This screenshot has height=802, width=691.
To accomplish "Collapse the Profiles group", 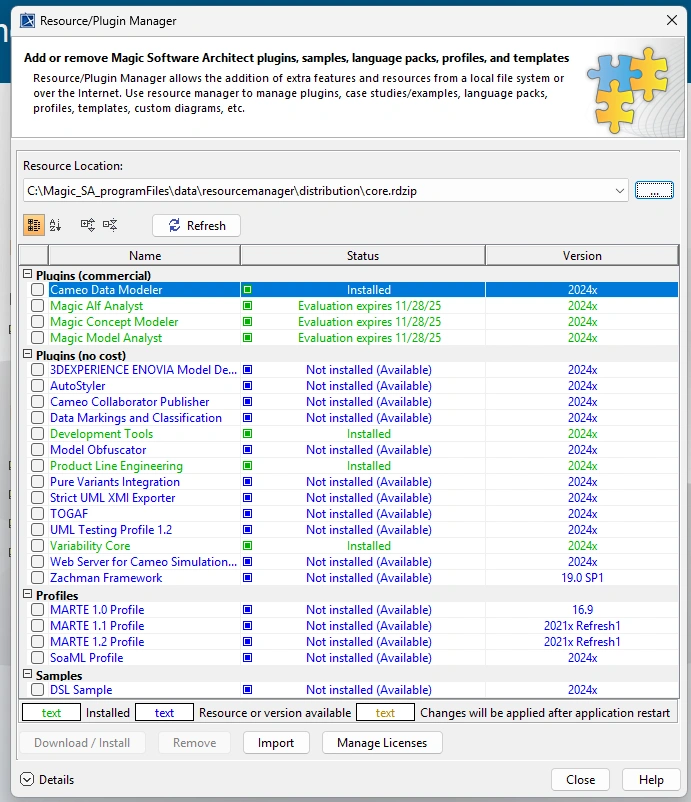I will (x=28, y=594).
